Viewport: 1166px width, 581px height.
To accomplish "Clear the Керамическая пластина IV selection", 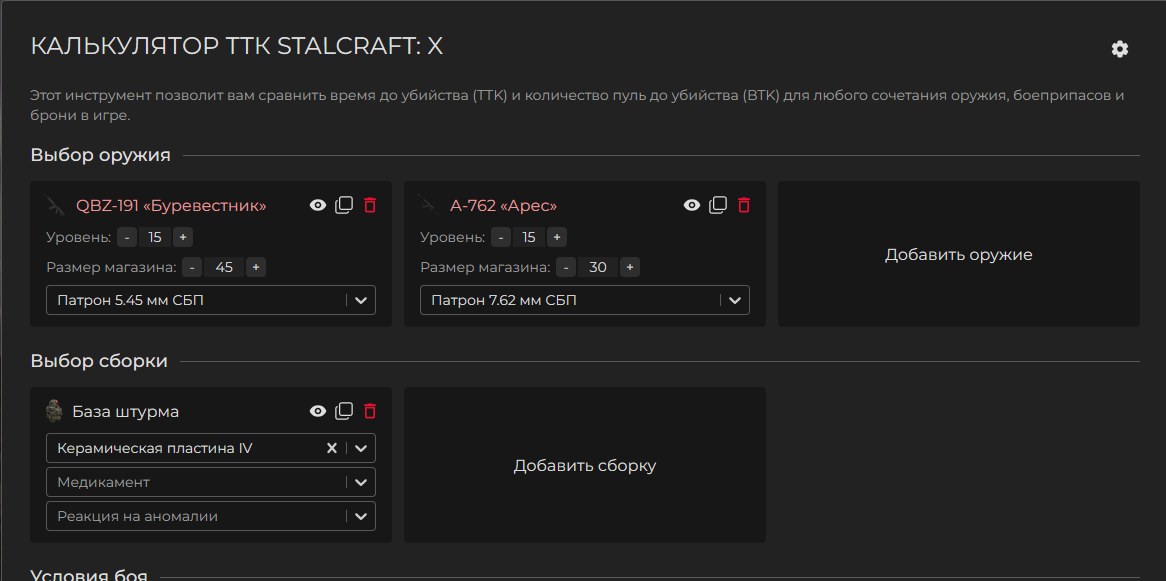I will click(x=332, y=448).
